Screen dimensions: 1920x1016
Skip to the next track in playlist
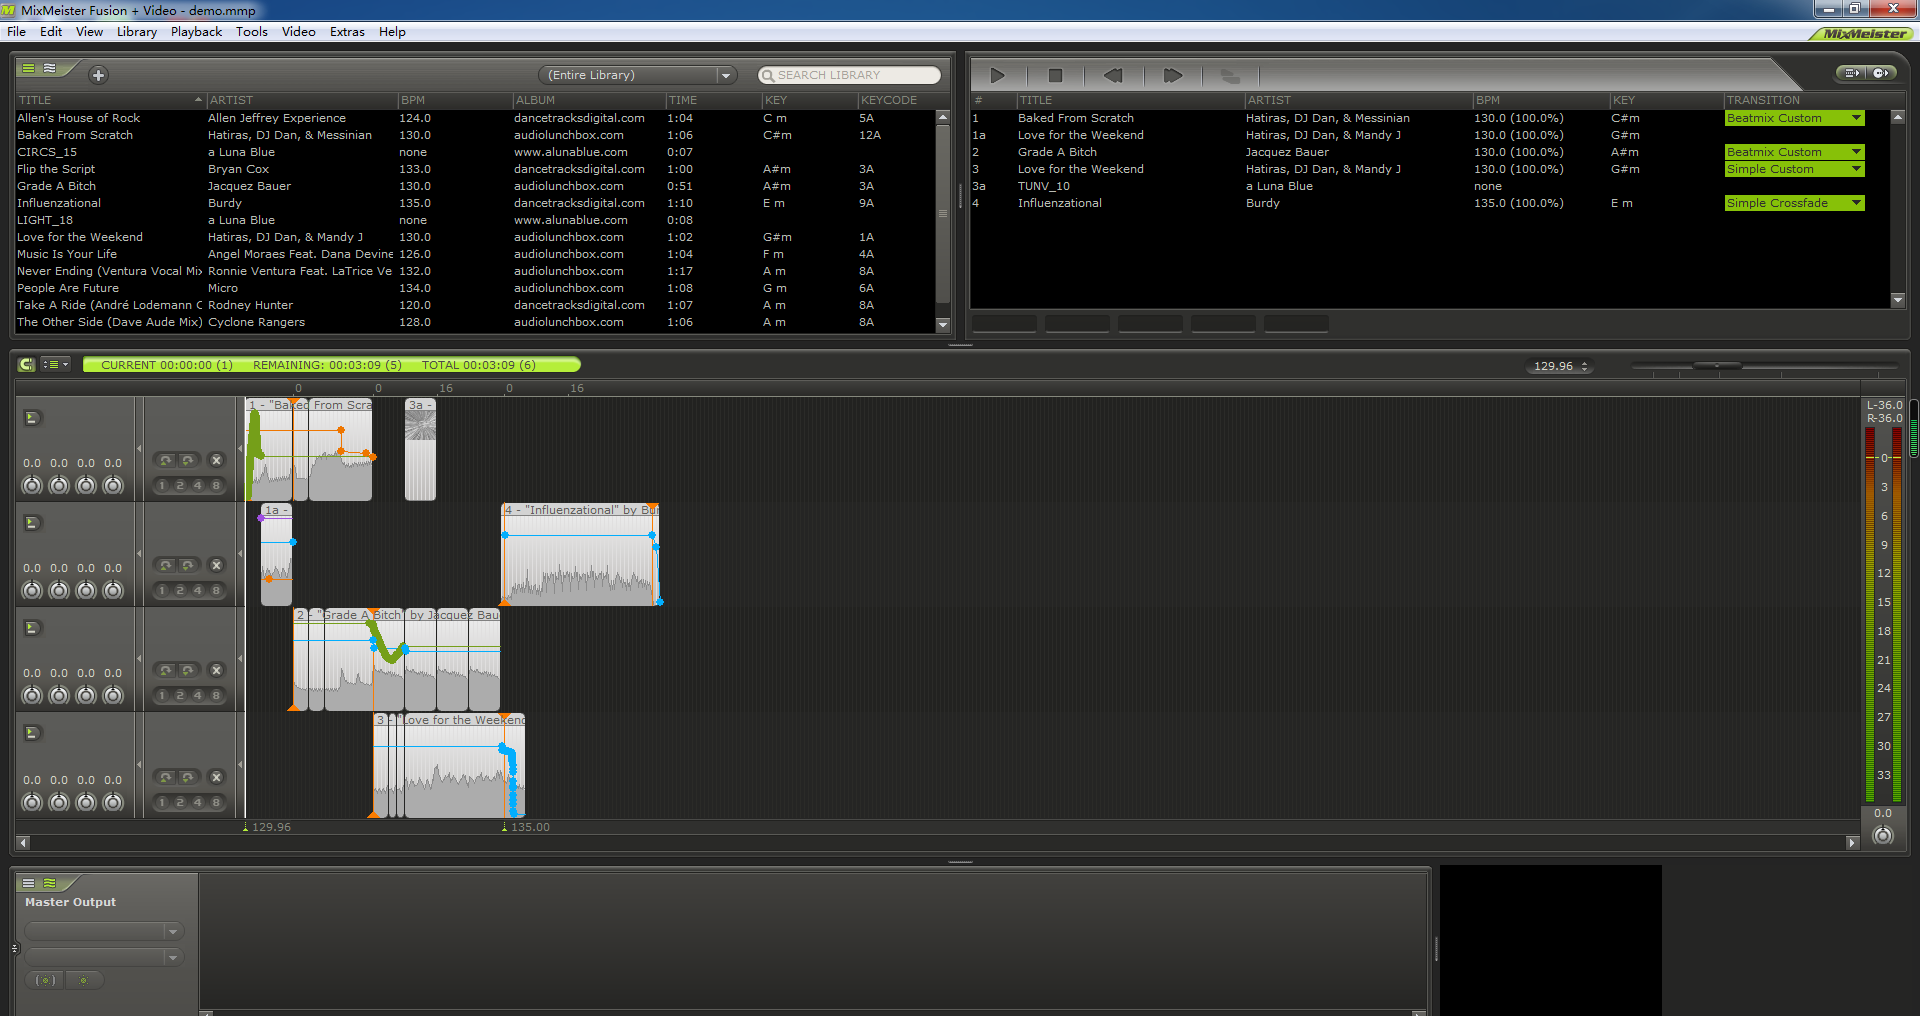1172,75
